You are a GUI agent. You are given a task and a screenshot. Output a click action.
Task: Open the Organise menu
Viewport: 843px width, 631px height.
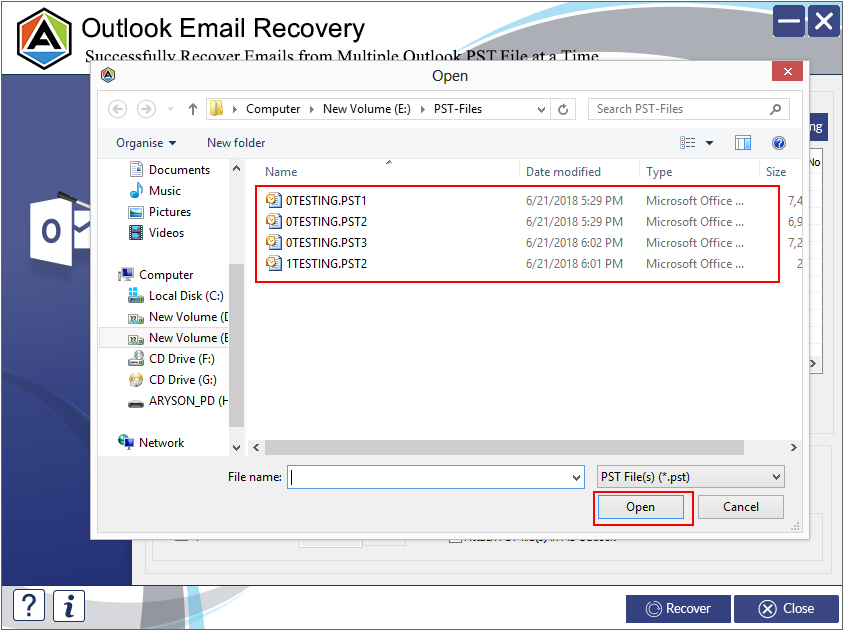click(146, 143)
